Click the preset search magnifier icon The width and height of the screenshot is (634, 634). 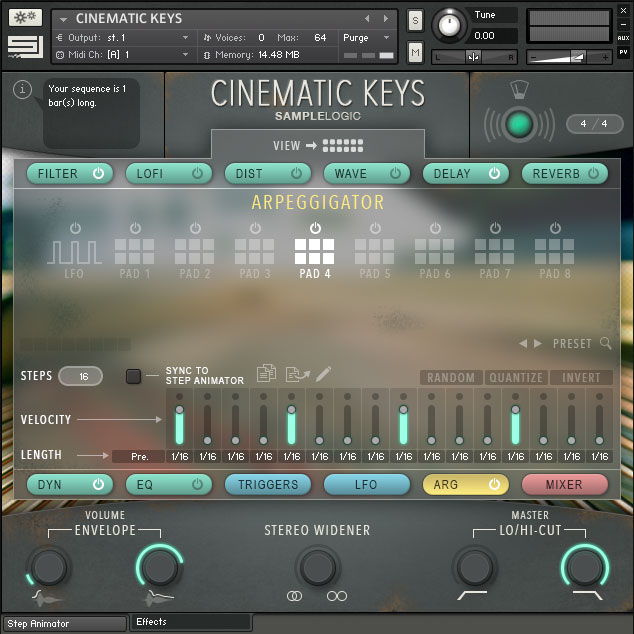tap(606, 344)
